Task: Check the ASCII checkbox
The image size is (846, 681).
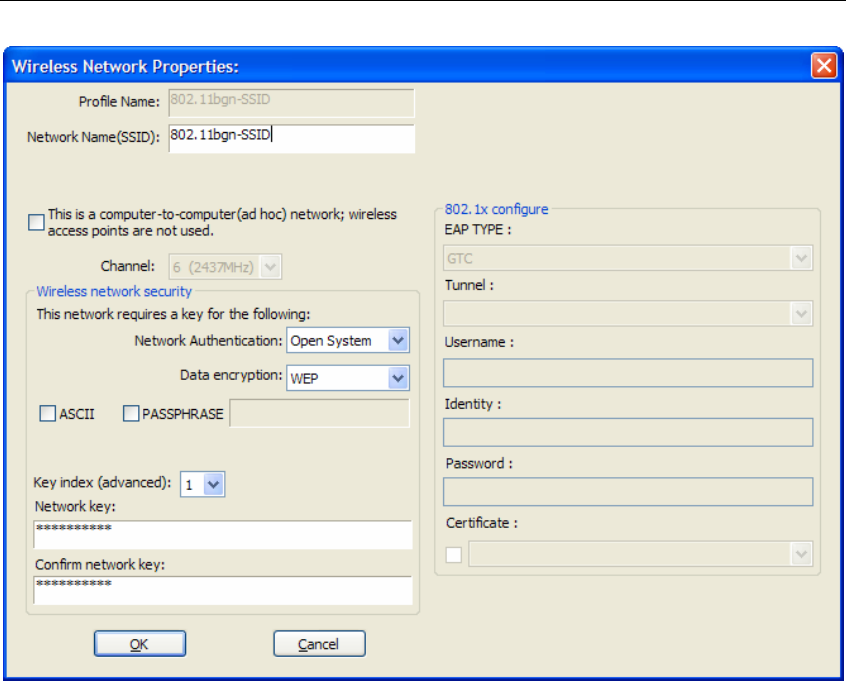Action: coord(47,414)
